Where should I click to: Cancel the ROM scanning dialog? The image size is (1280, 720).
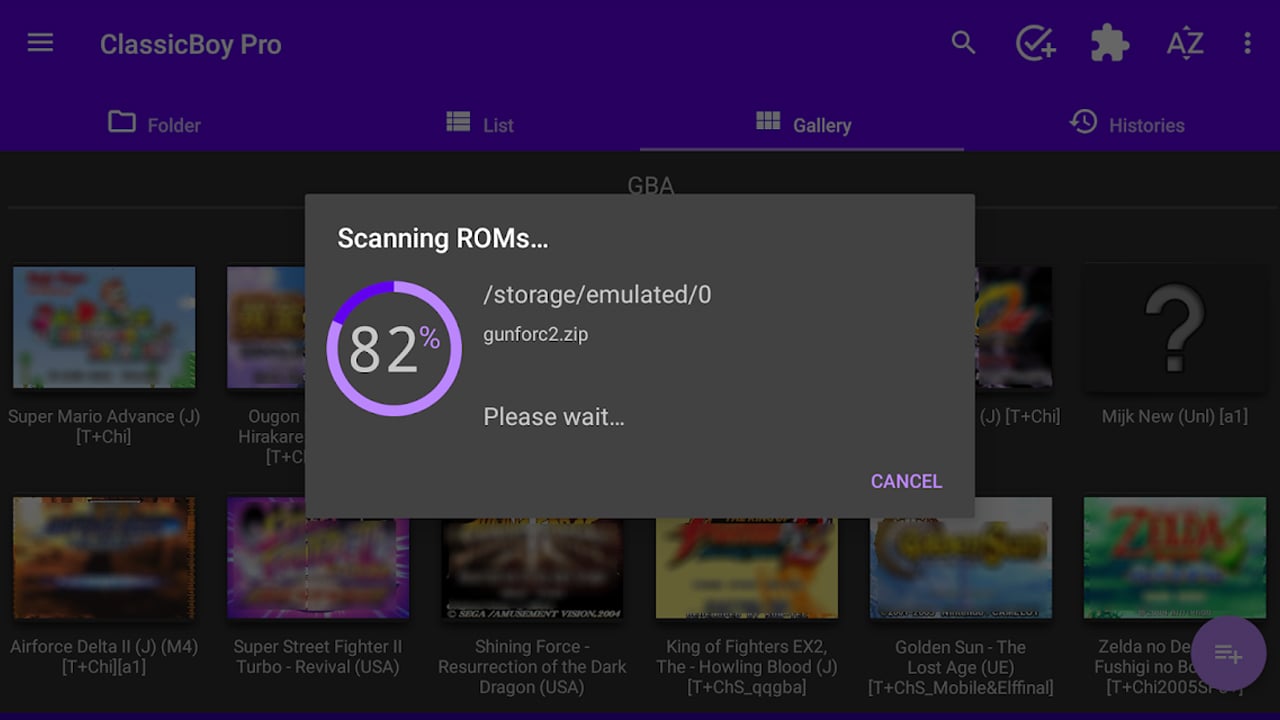click(906, 481)
